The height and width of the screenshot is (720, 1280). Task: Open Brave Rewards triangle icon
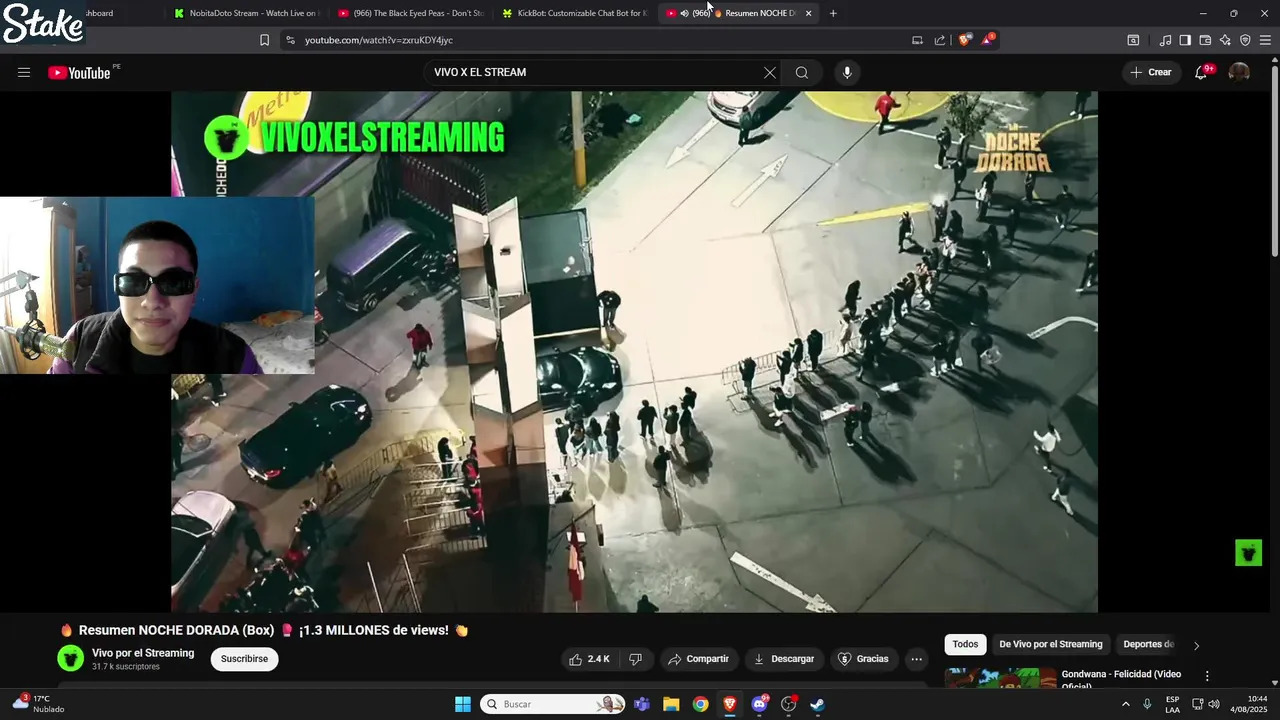tap(988, 40)
